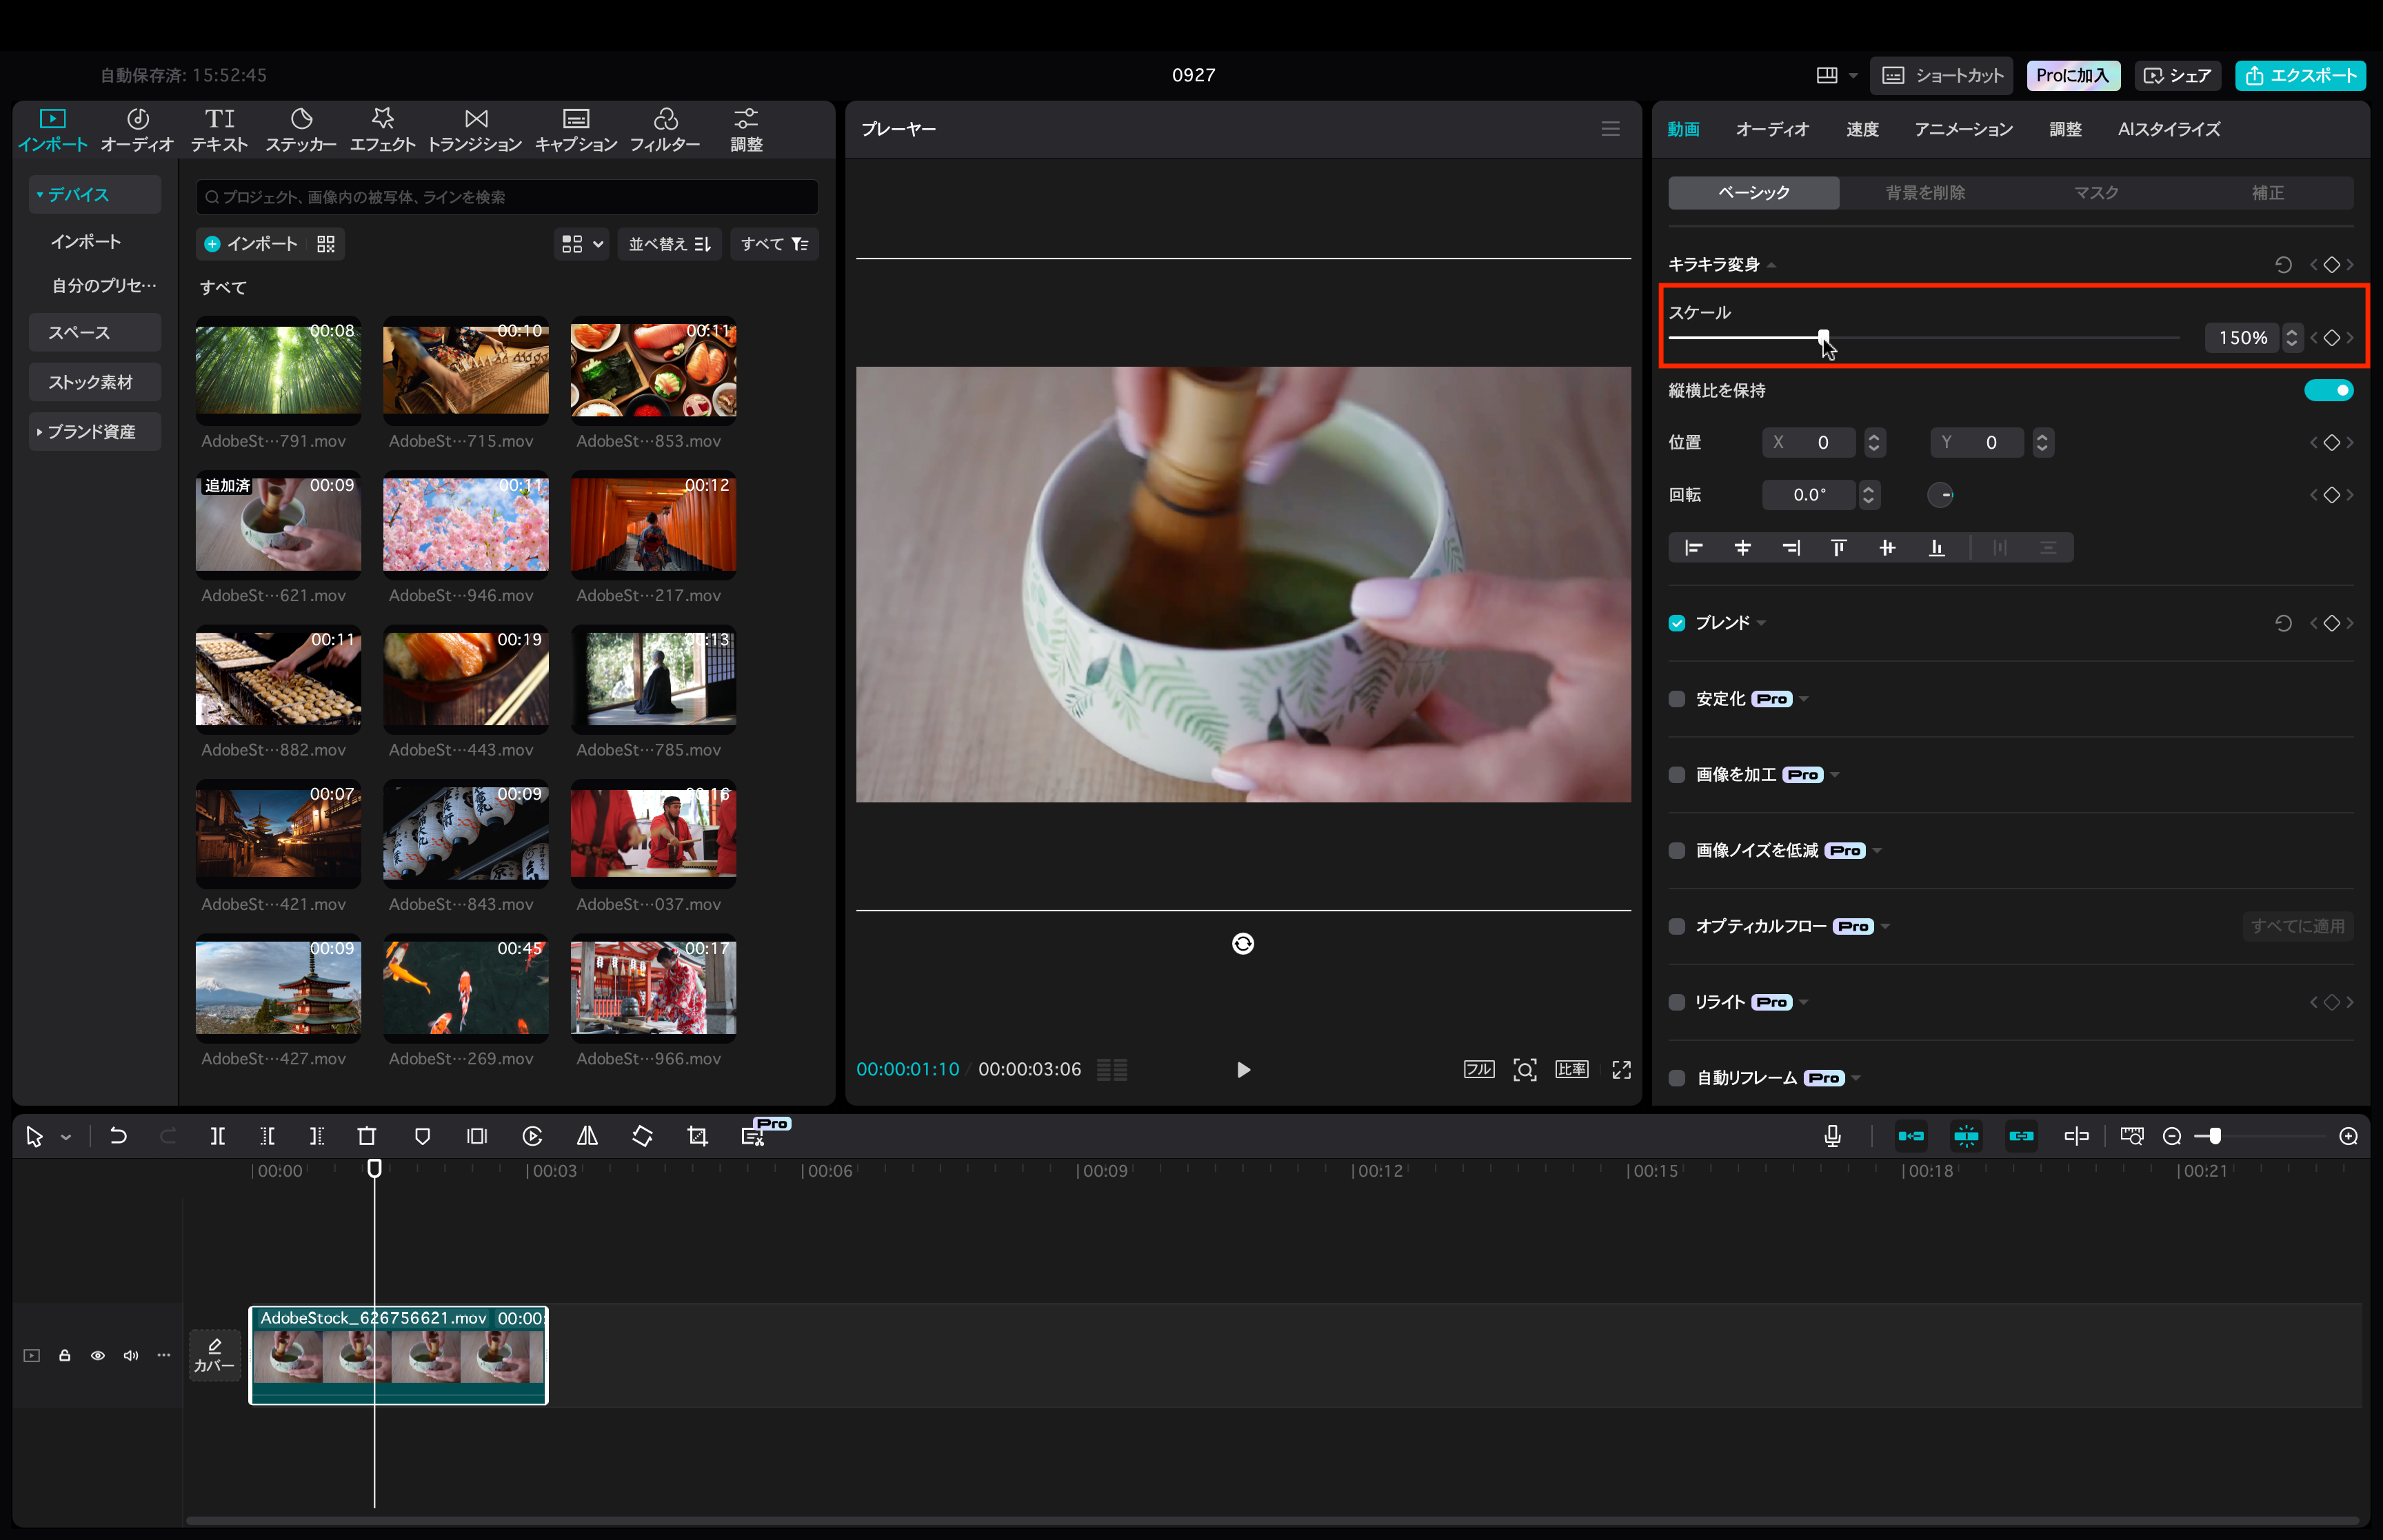Open the ストック素材 sidebar item
The height and width of the screenshot is (1540, 2383).
[x=95, y=382]
